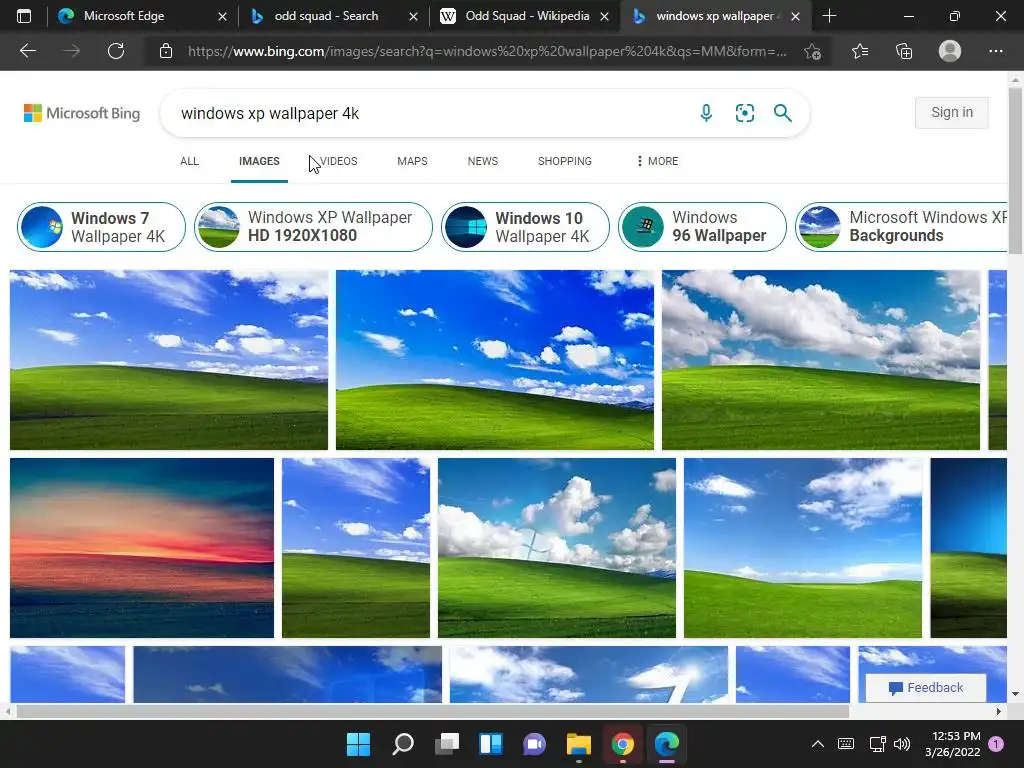This screenshot has width=1024, height=768.
Task: Open second-row wide green hill thumbnail
Action: [803, 548]
